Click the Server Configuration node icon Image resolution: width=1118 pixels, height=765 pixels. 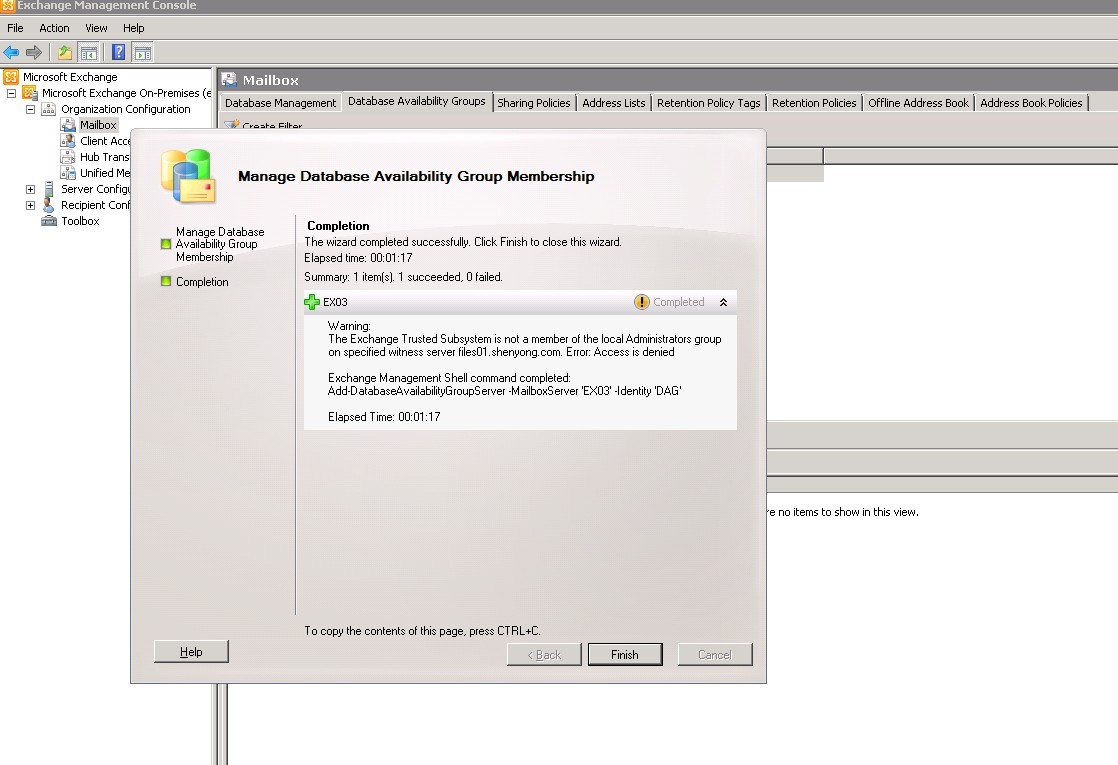pyautogui.click(x=48, y=189)
